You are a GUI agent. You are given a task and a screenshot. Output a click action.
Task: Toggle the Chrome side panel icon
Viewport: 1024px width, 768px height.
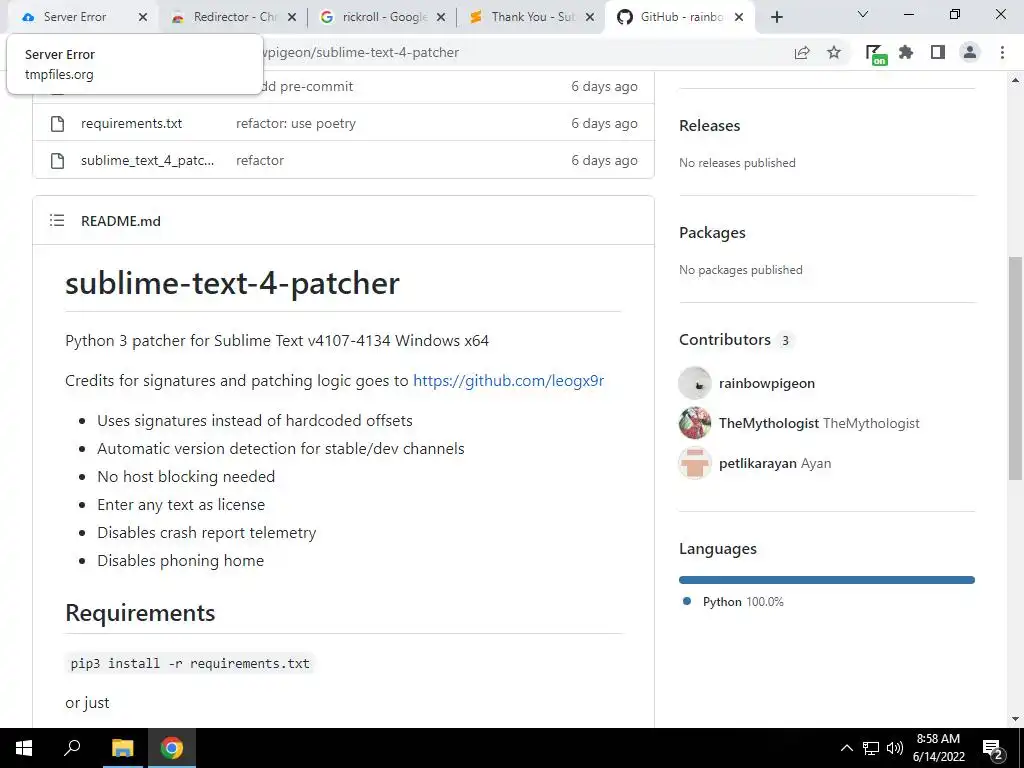click(938, 53)
